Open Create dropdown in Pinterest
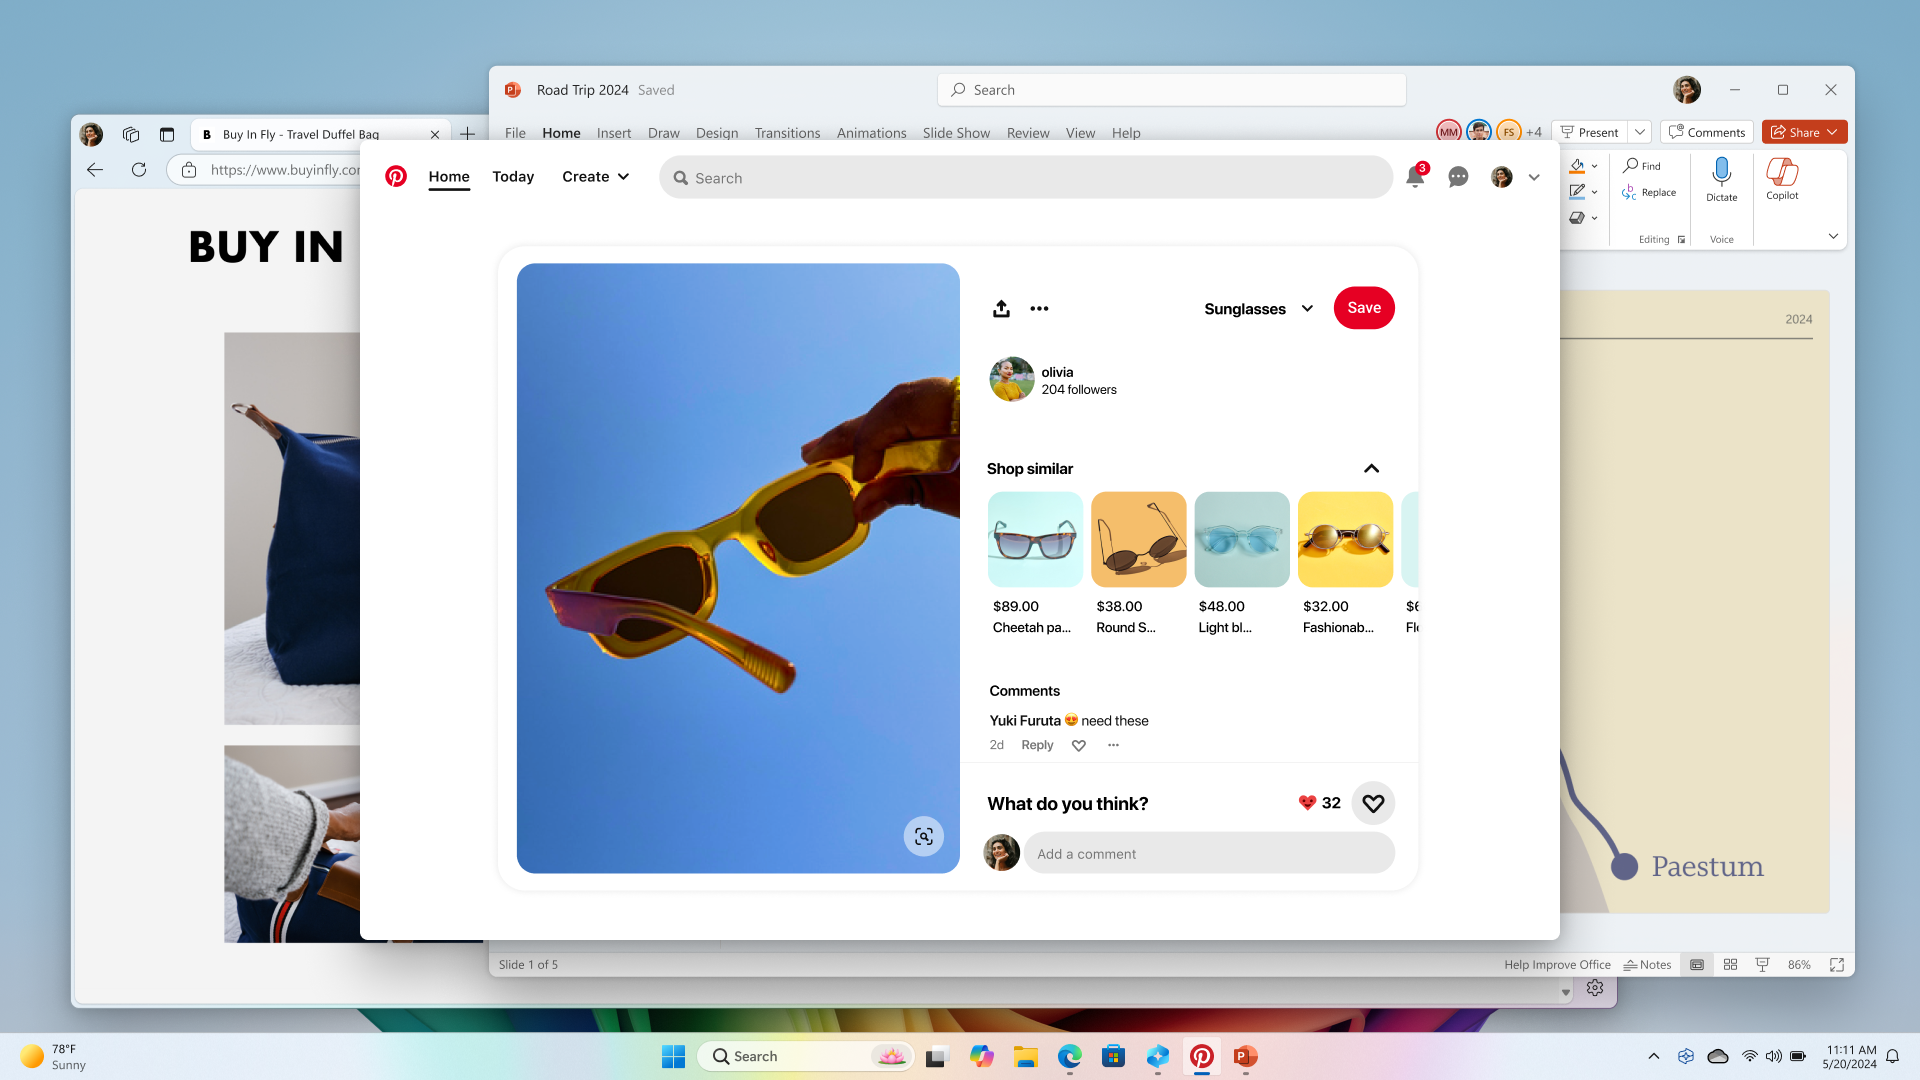1920x1080 pixels. click(596, 177)
